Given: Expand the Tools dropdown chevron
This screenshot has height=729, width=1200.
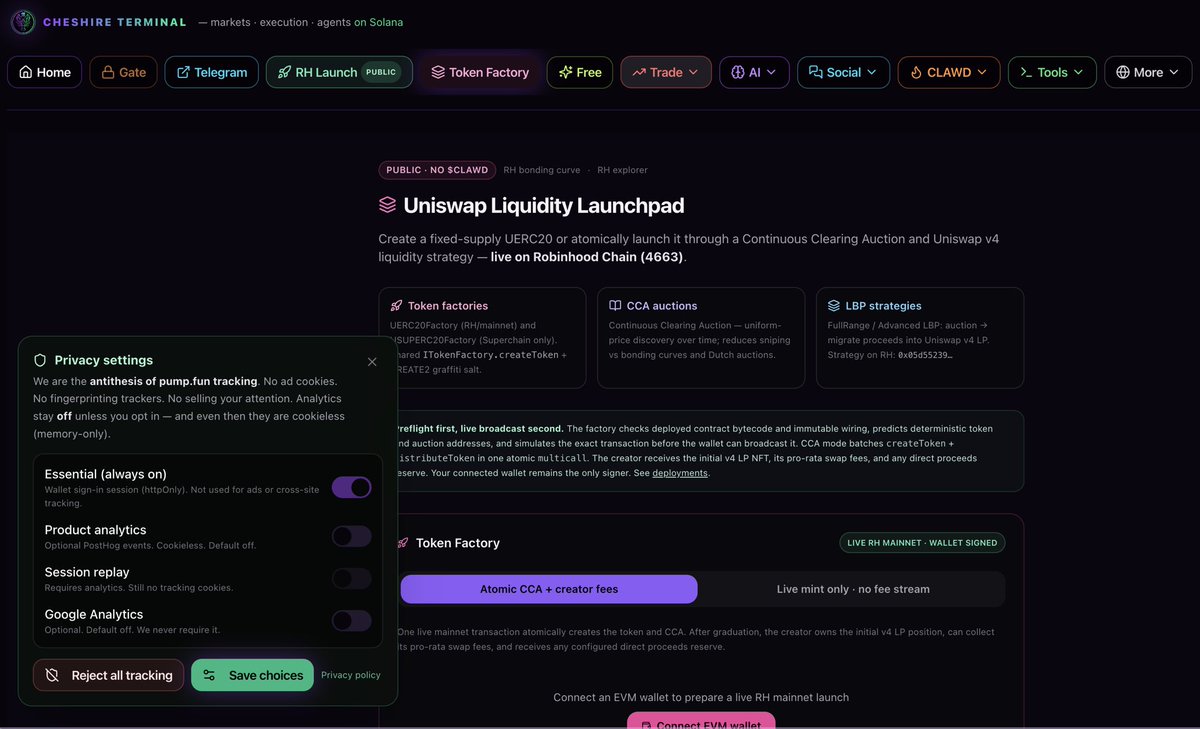Looking at the screenshot, I should coord(1079,72).
